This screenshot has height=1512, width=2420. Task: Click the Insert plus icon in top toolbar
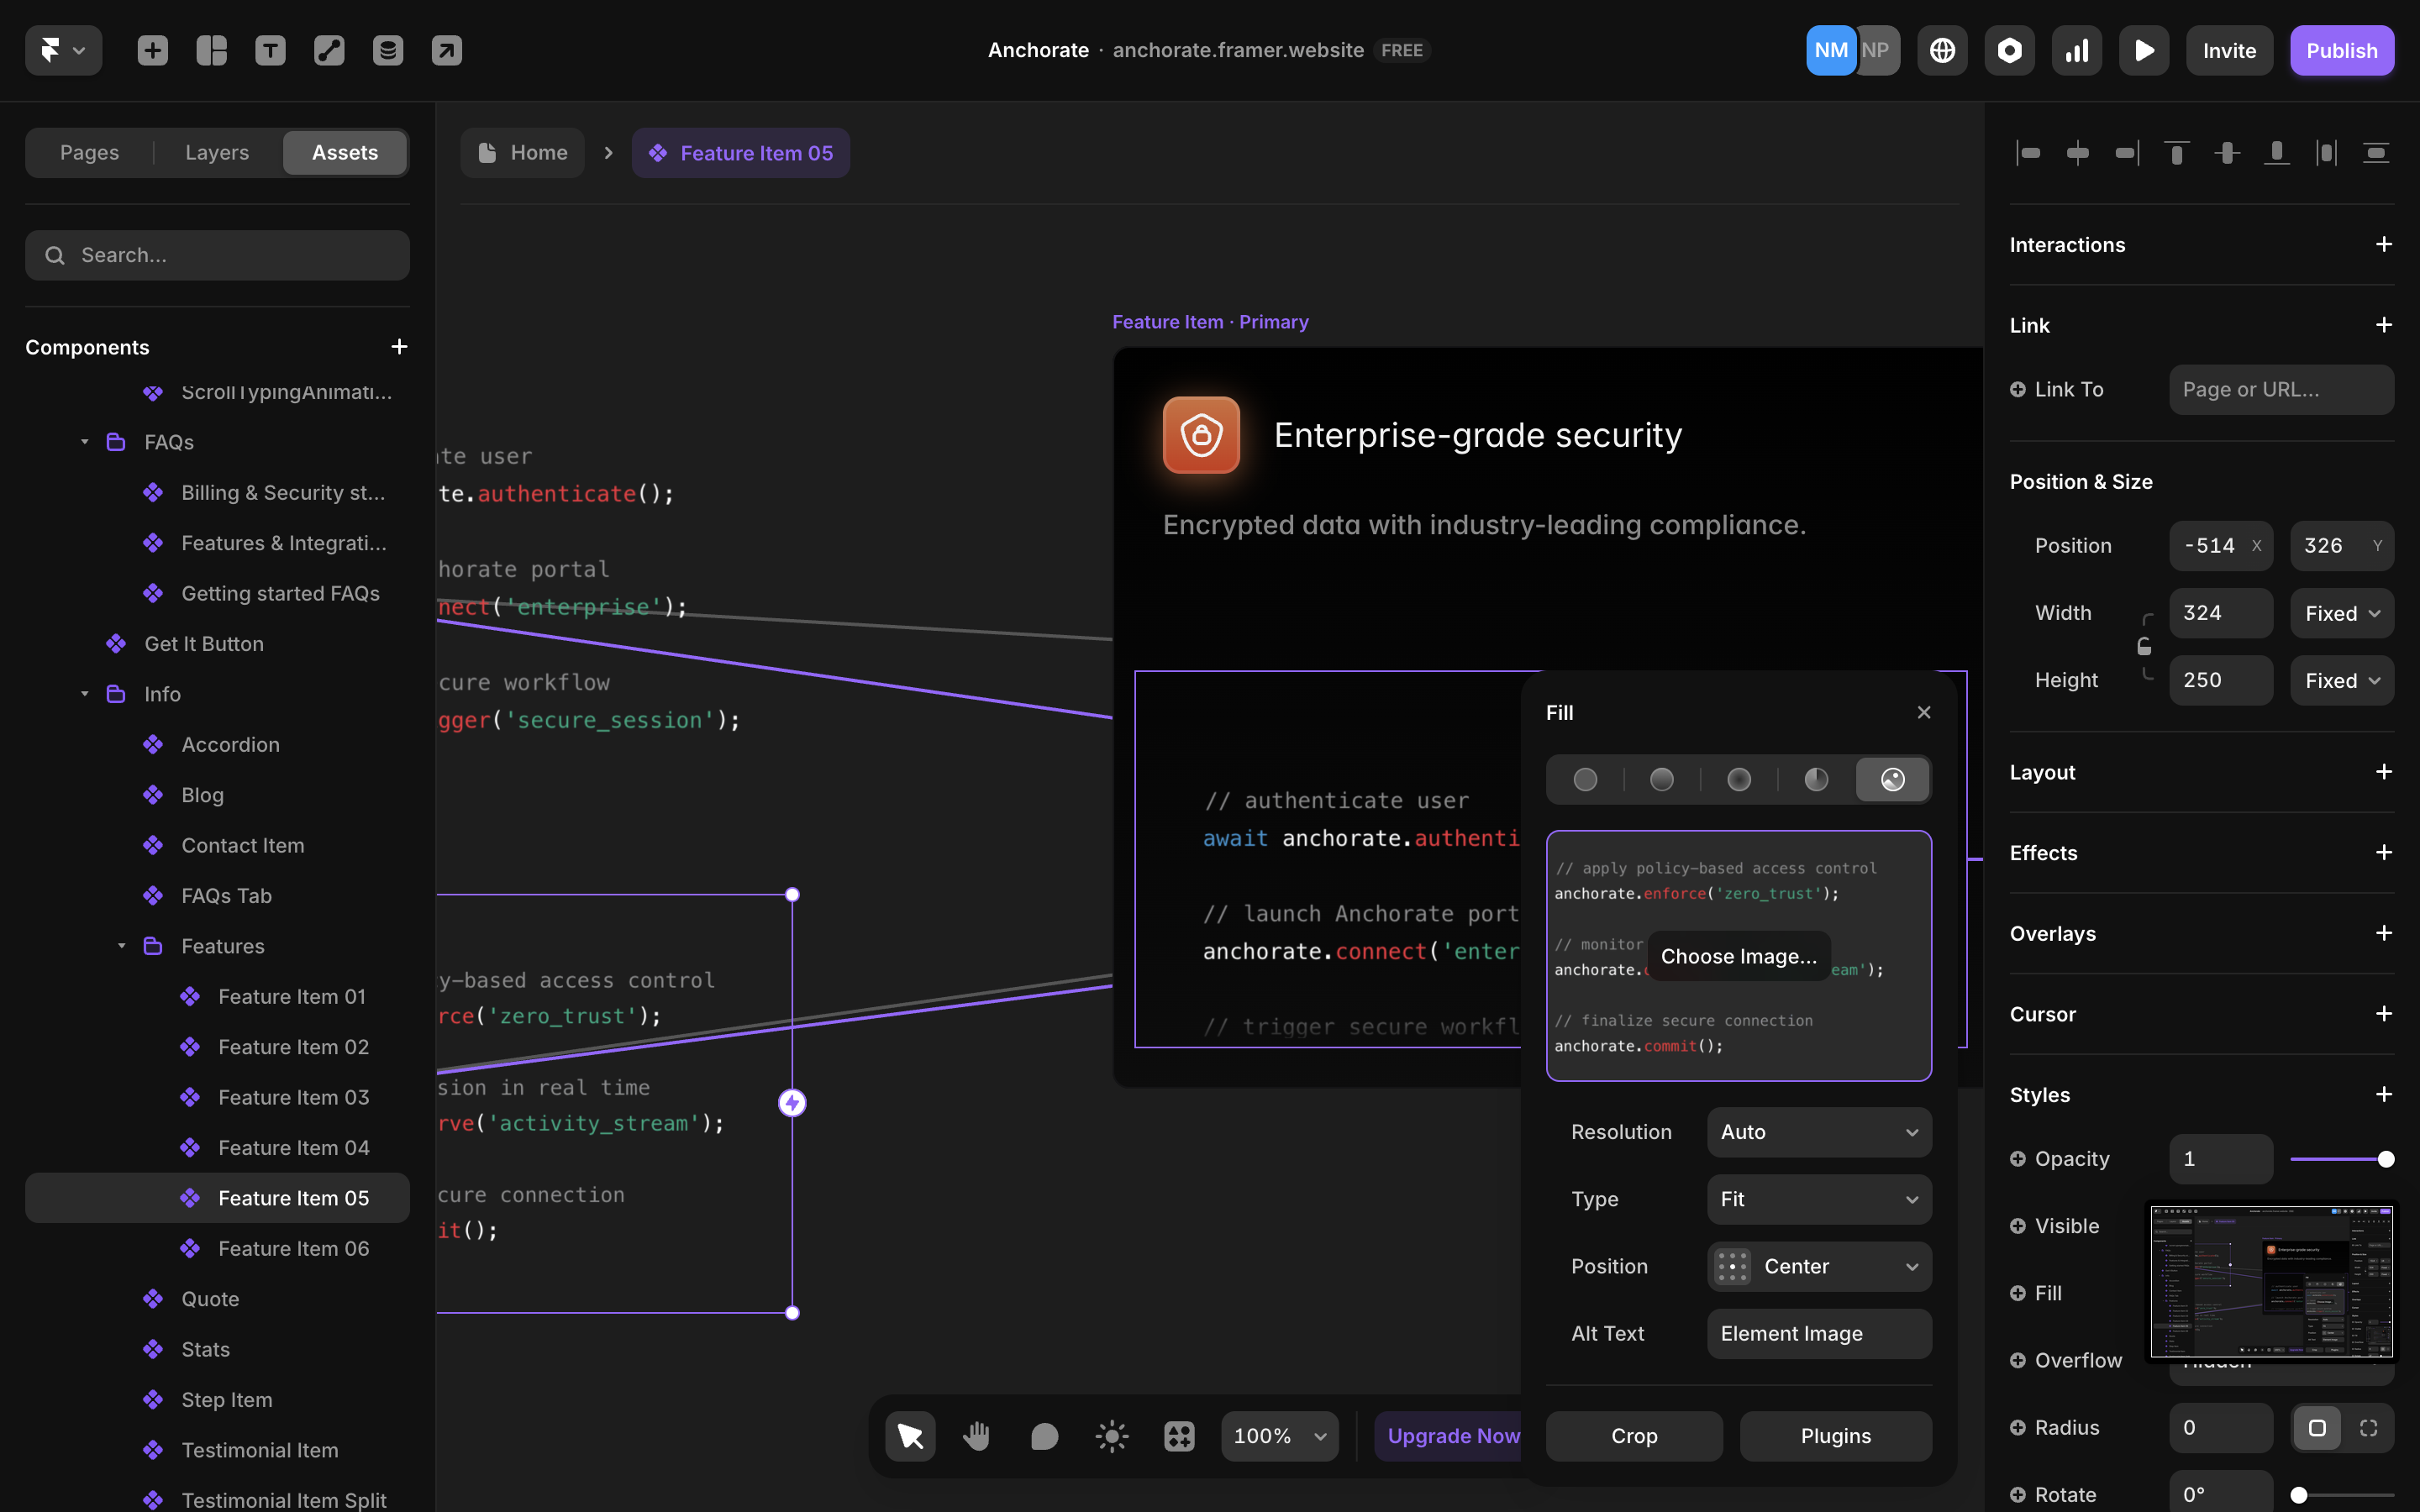point(152,50)
